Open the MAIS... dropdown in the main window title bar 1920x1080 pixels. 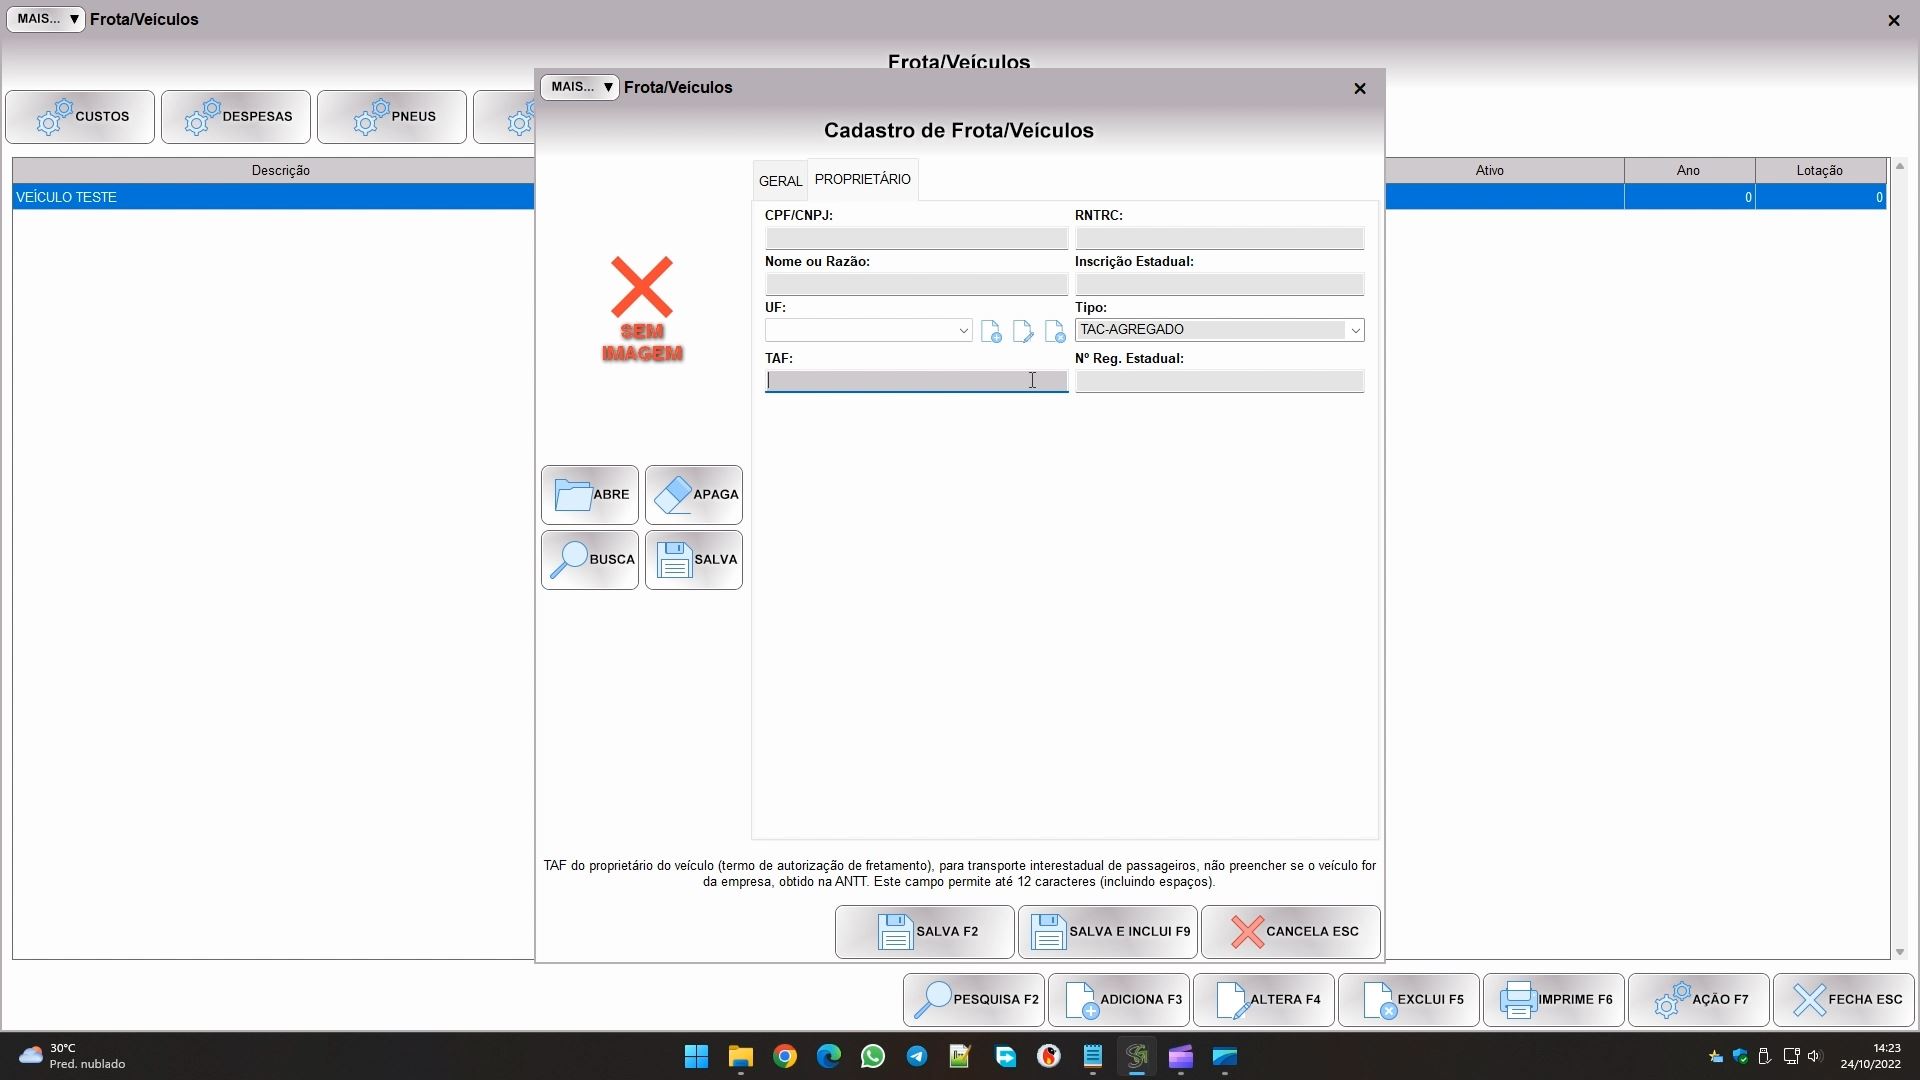coord(46,19)
